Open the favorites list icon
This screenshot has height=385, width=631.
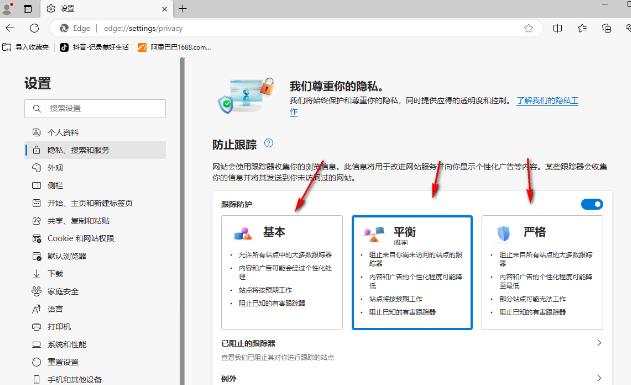click(582, 28)
